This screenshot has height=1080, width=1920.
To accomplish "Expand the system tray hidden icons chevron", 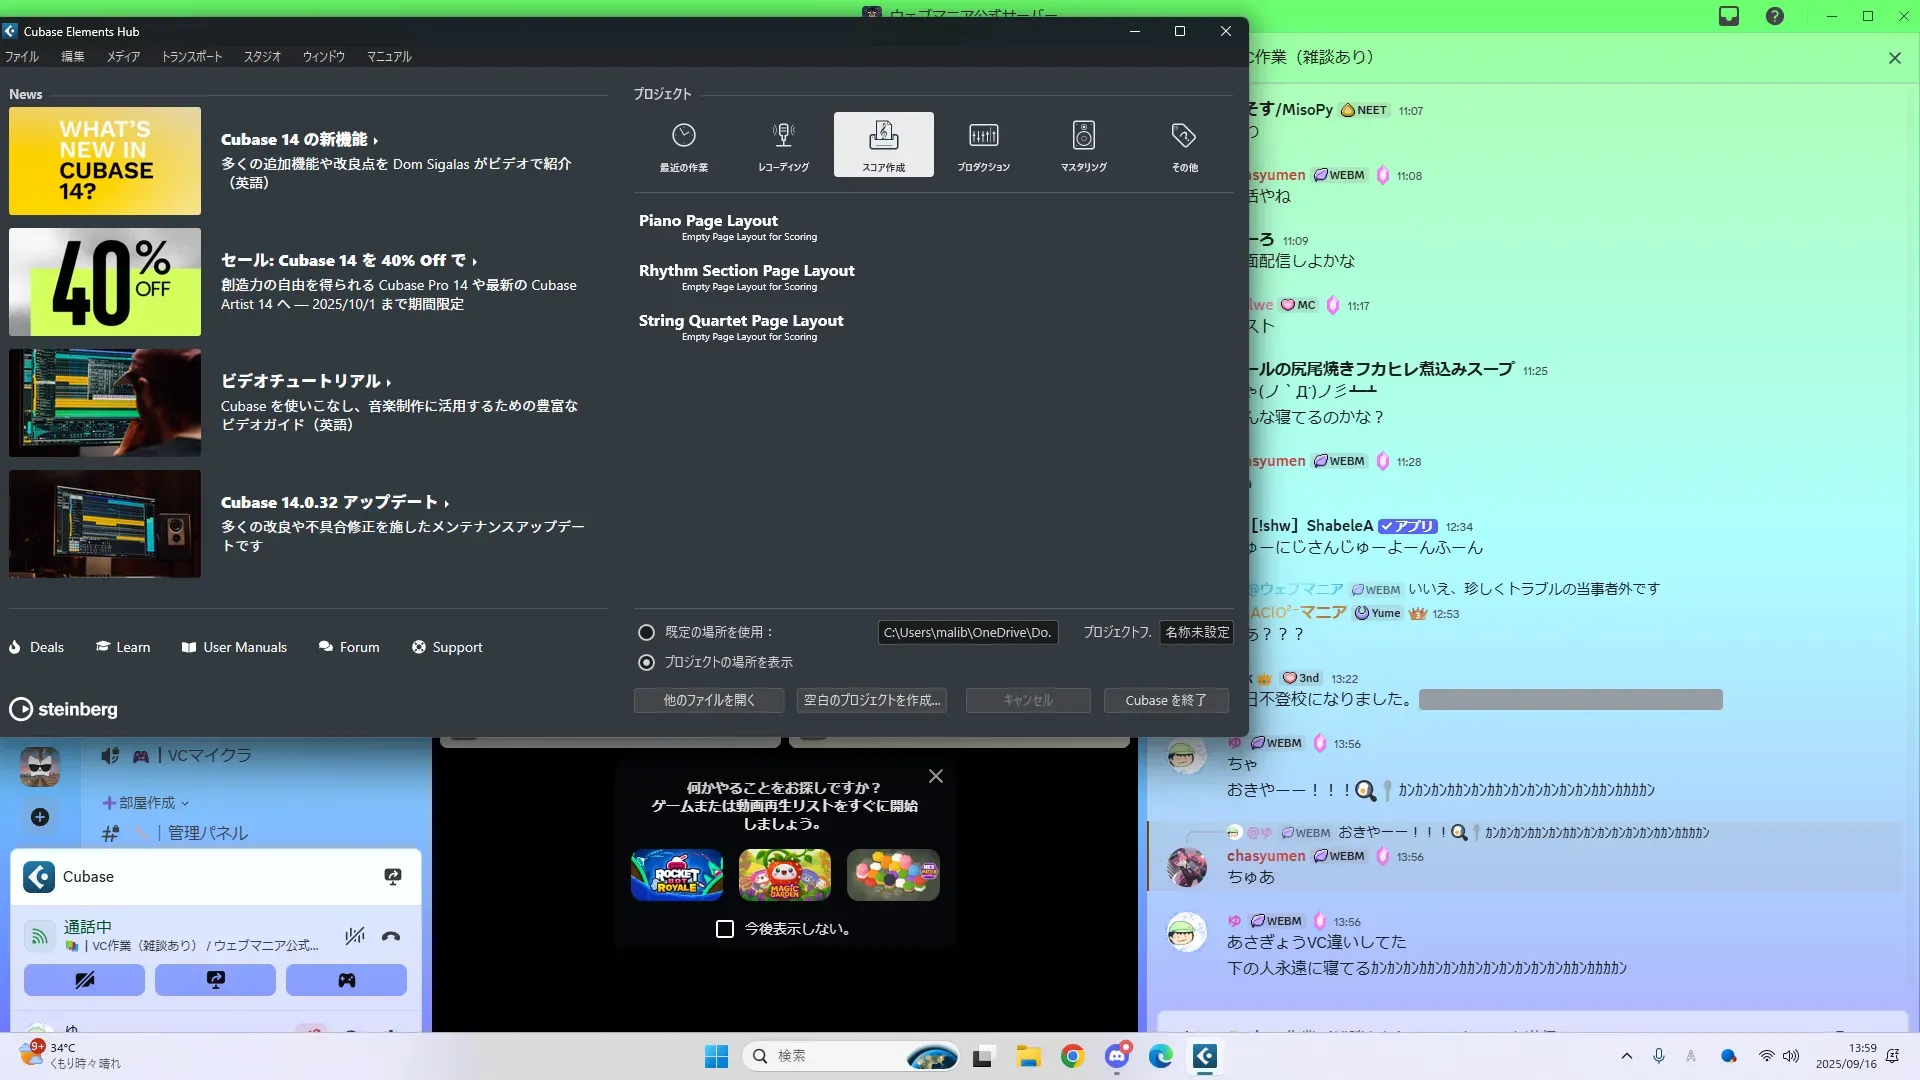I will 1626,1056.
